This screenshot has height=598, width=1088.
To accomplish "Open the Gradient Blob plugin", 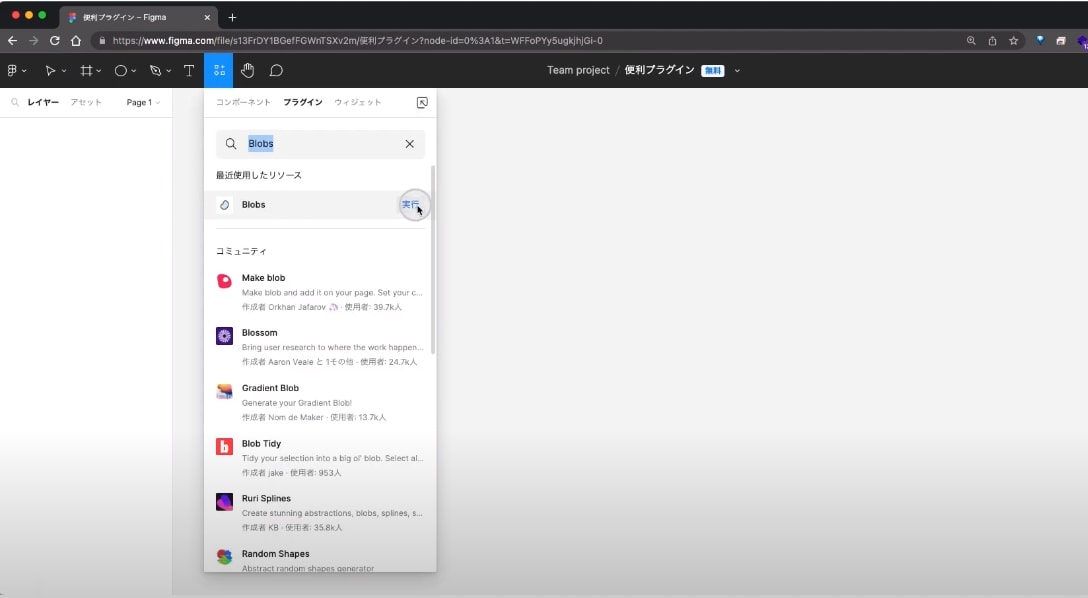I will pos(320,402).
